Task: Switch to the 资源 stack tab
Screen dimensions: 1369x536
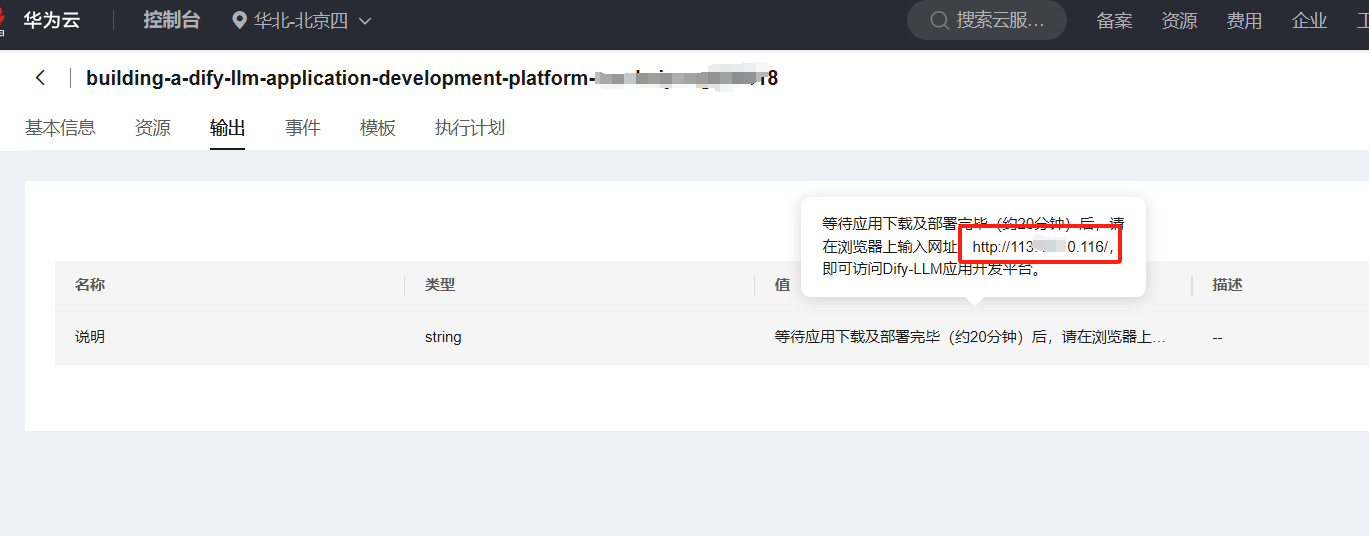Action: click(152, 128)
